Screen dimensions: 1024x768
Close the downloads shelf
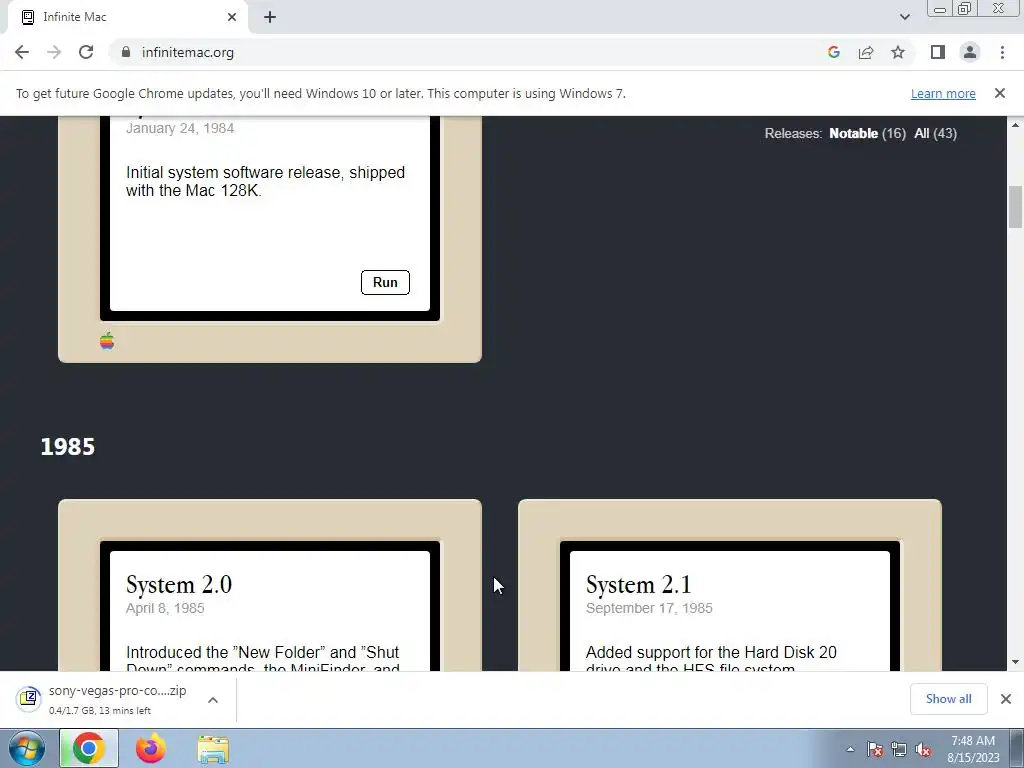pyautogui.click(x=1006, y=699)
